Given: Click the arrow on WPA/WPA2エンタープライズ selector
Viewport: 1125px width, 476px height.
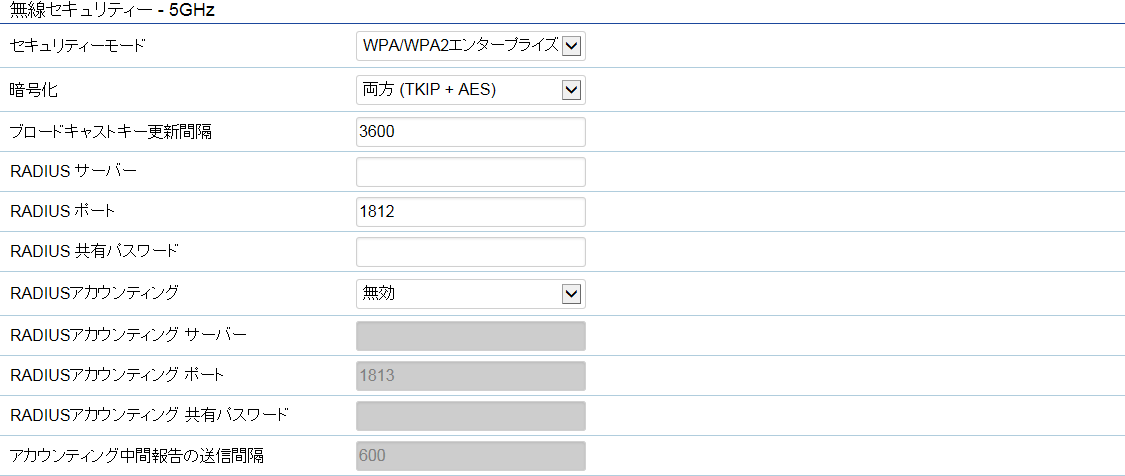Looking at the screenshot, I should coord(571,46).
